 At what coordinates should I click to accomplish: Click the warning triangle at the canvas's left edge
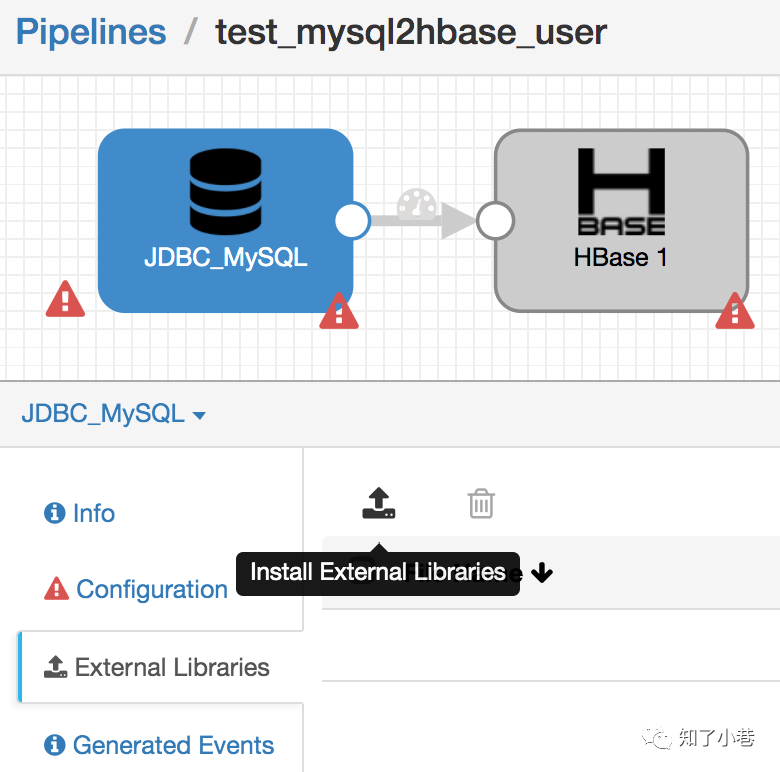[x=65, y=298]
